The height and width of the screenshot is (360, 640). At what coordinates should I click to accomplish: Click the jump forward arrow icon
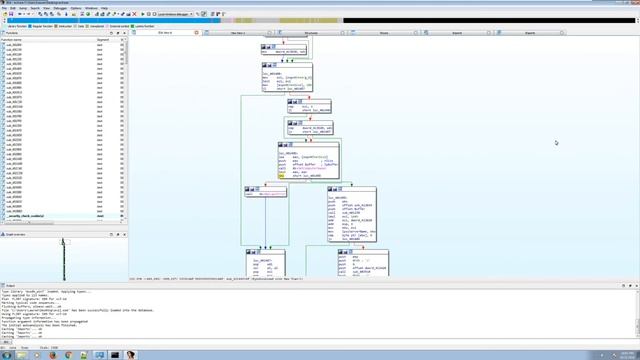tap(28, 14)
